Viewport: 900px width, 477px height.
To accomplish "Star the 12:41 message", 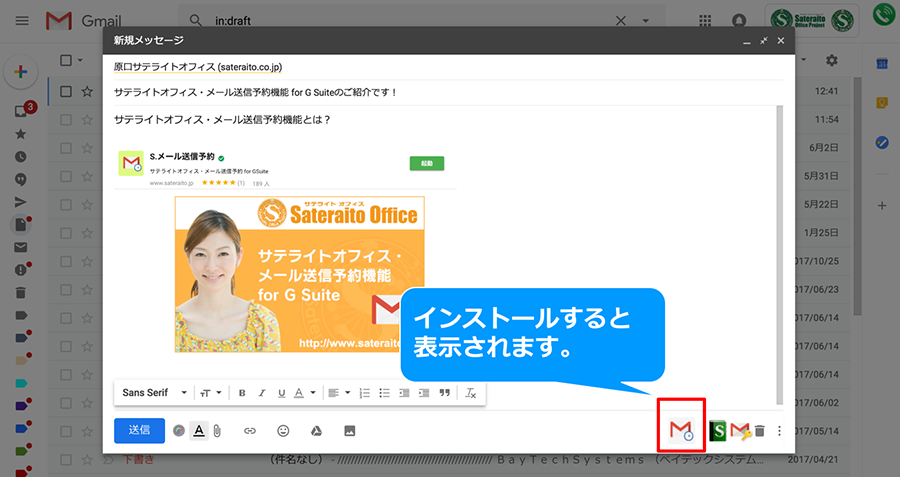I will pyautogui.click(x=87, y=91).
